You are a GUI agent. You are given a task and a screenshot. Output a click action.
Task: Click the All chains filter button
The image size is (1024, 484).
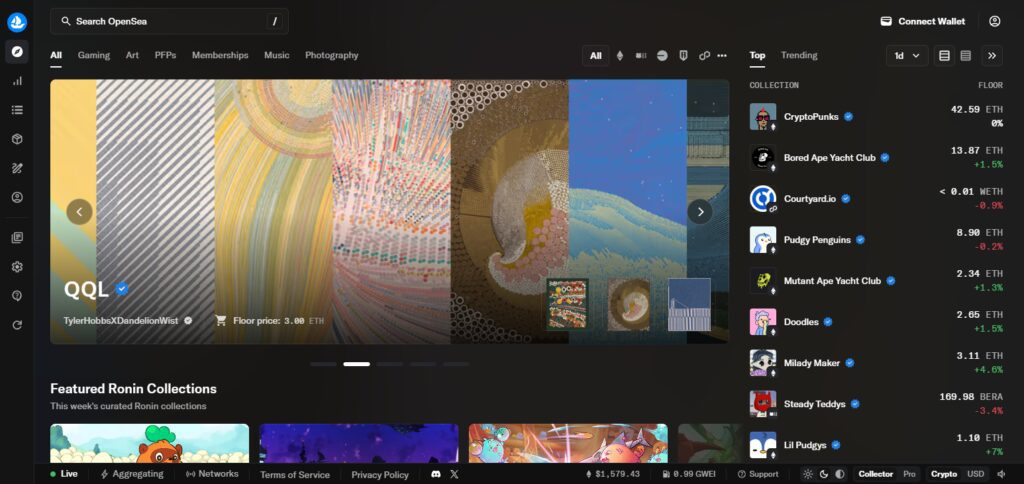(x=596, y=56)
